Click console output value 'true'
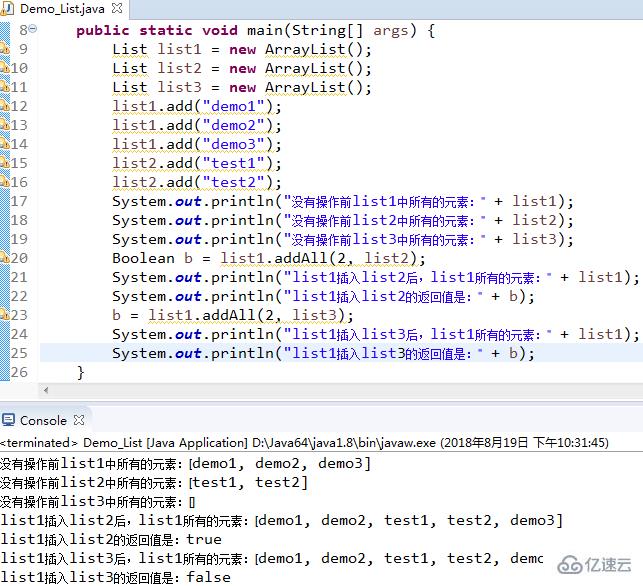This screenshot has height=586, width=643. coord(204,539)
